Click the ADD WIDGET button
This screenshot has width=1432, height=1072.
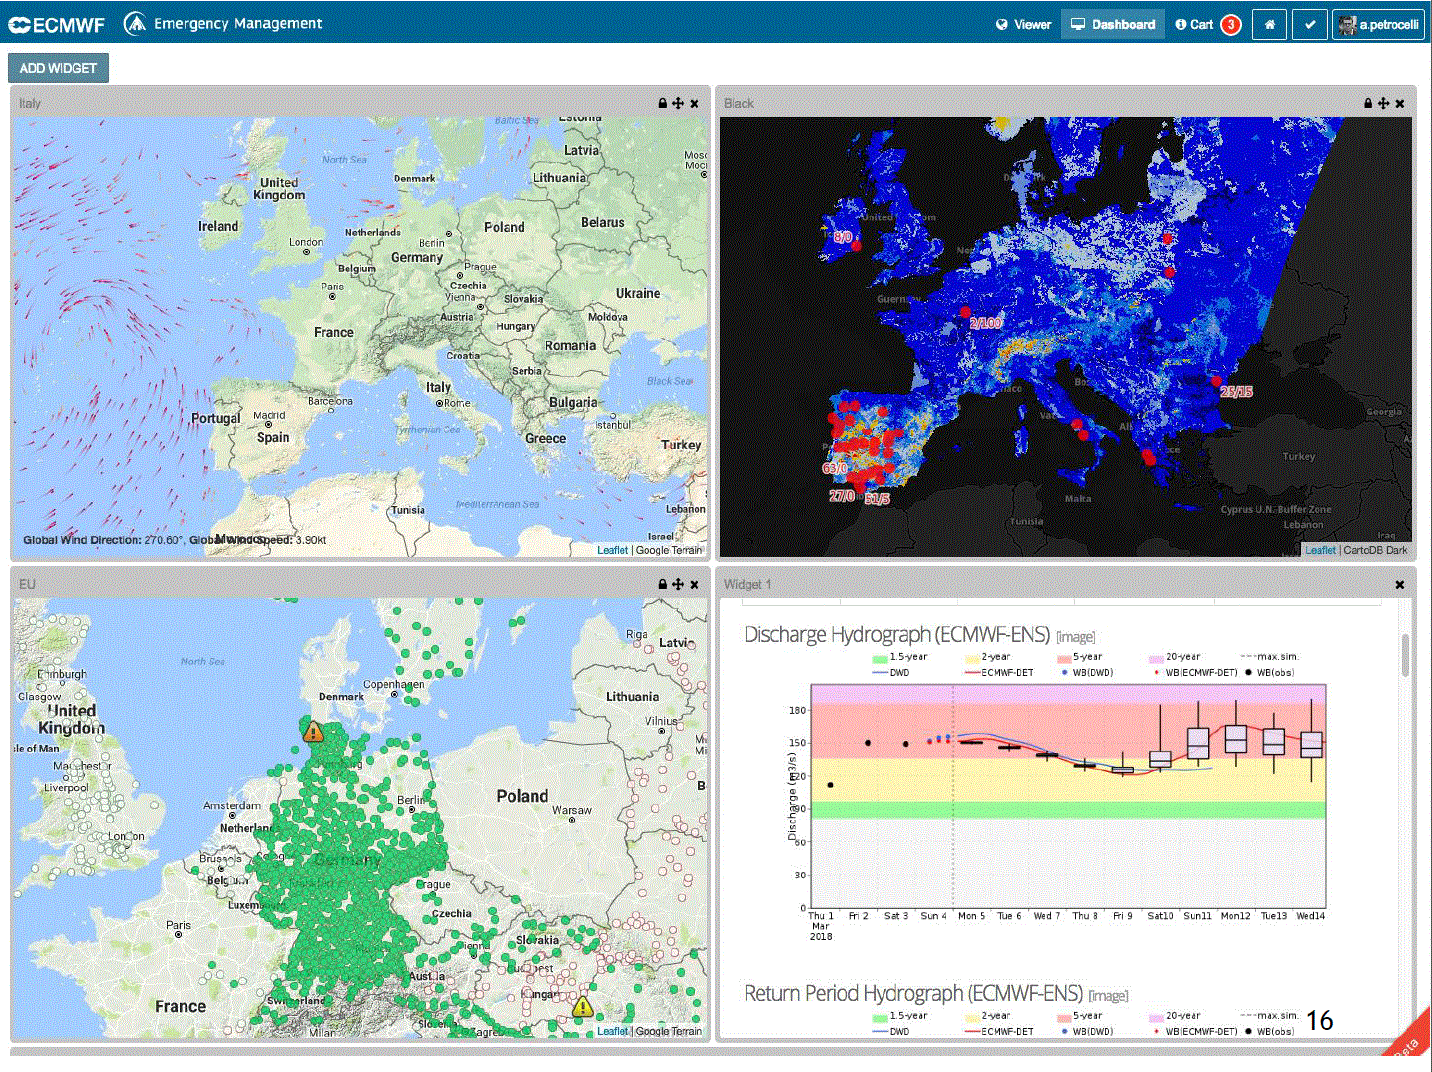pos(57,67)
